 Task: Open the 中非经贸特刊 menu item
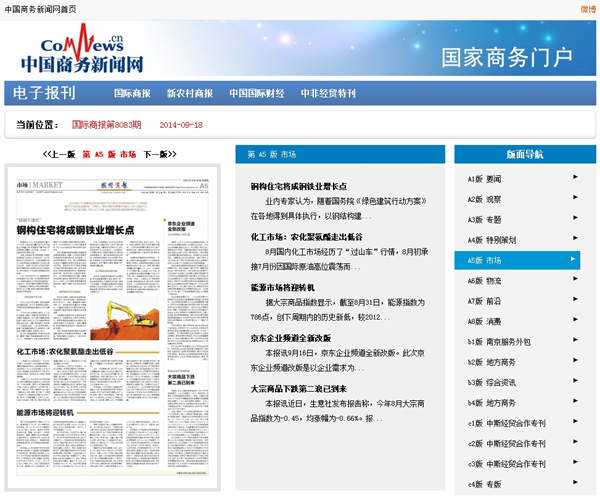click(328, 94)
